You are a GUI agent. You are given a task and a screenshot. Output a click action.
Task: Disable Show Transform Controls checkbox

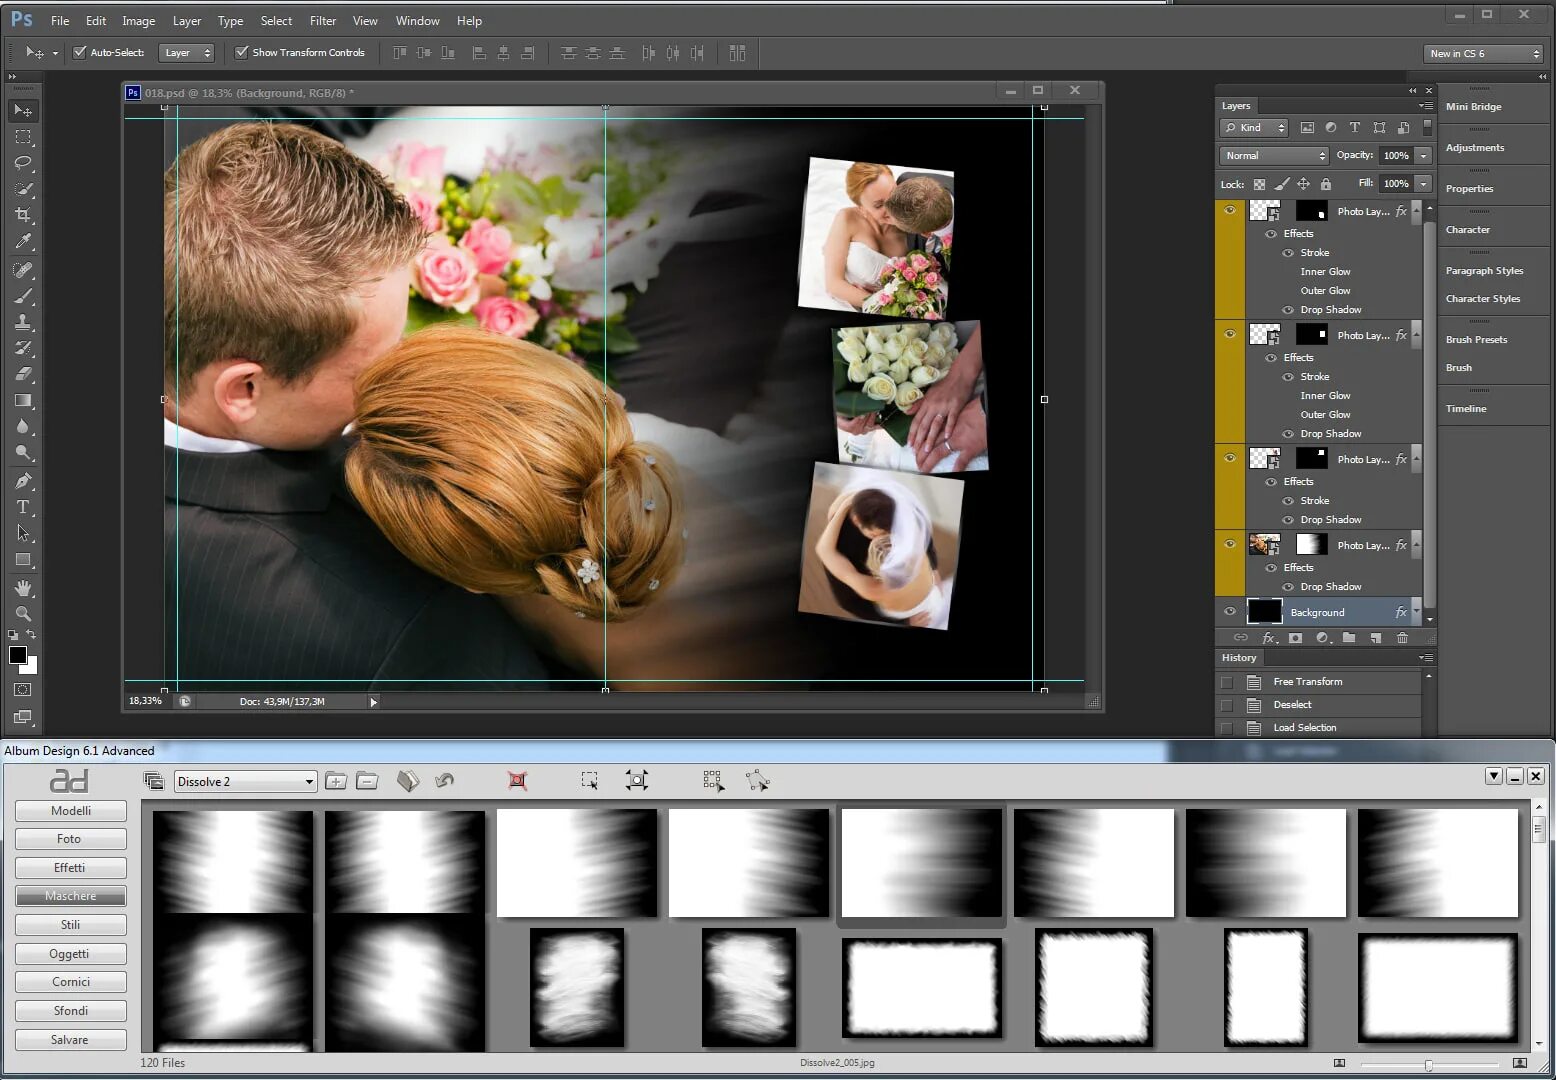click(x=241, y=53)
